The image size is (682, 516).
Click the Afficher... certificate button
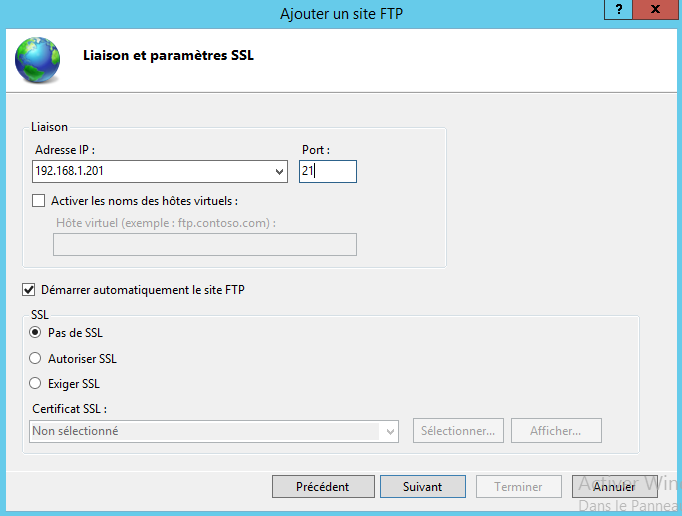tap(556, 431)
